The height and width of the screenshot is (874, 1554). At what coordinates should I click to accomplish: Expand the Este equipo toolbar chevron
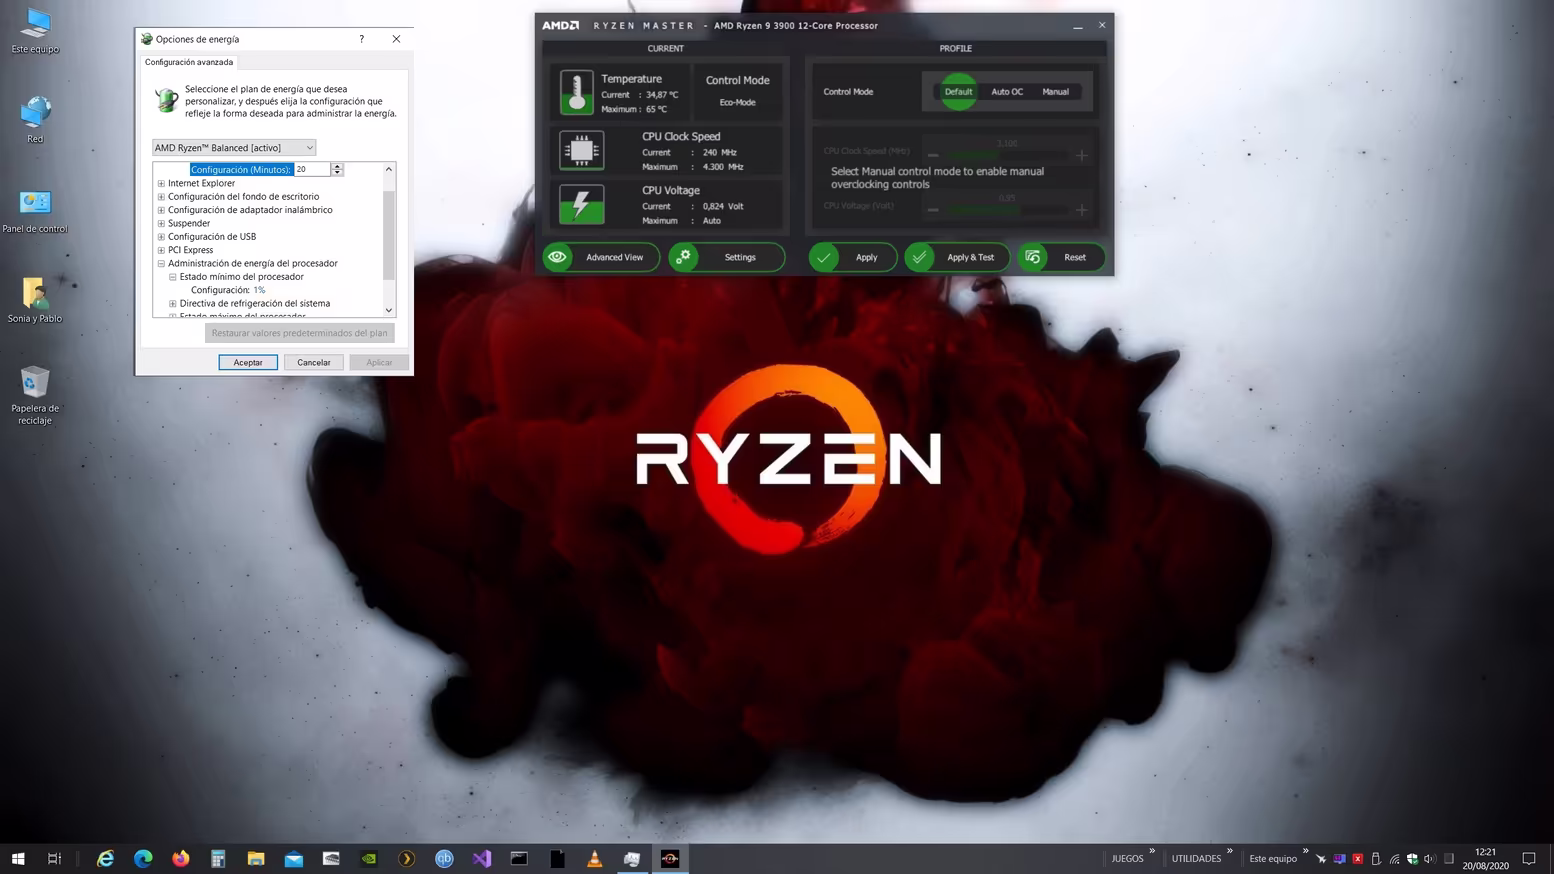click(1305, 852)
